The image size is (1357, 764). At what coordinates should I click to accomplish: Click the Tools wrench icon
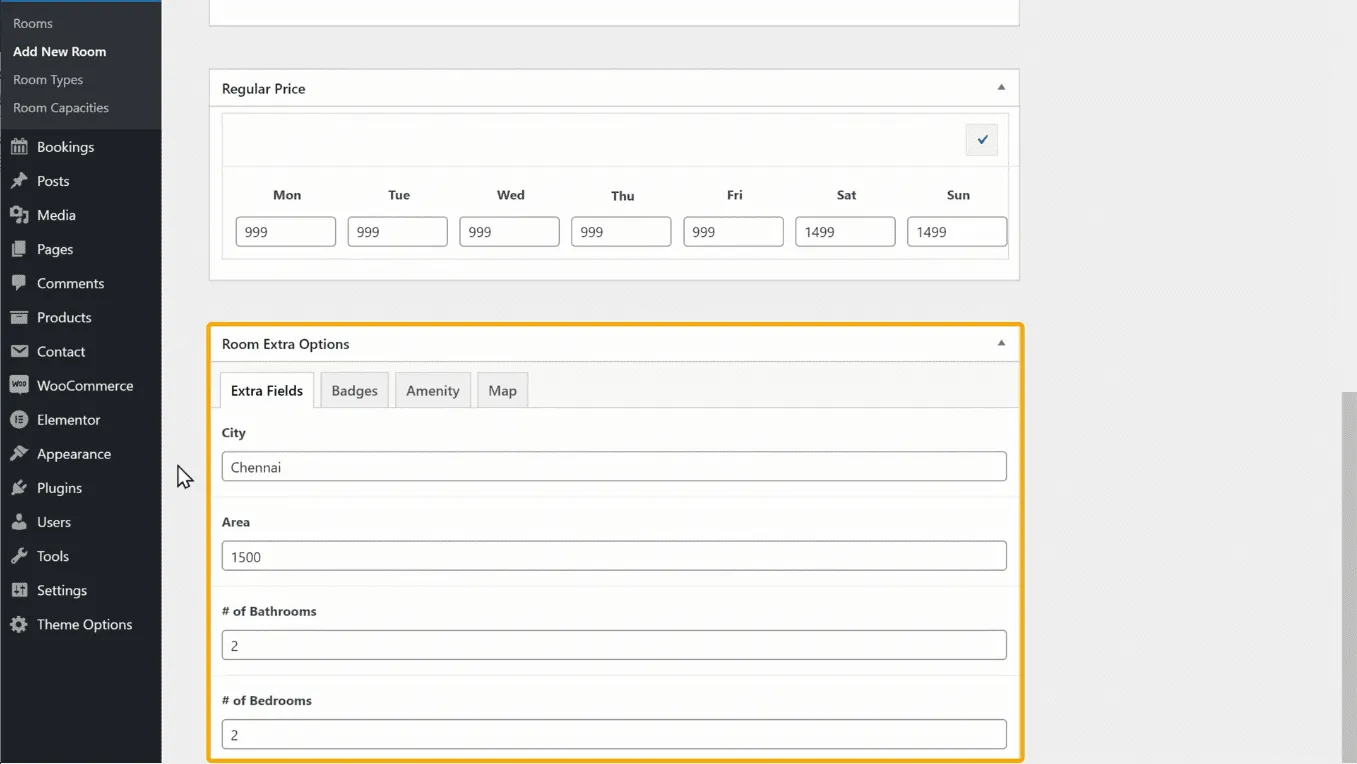[19, 556]
